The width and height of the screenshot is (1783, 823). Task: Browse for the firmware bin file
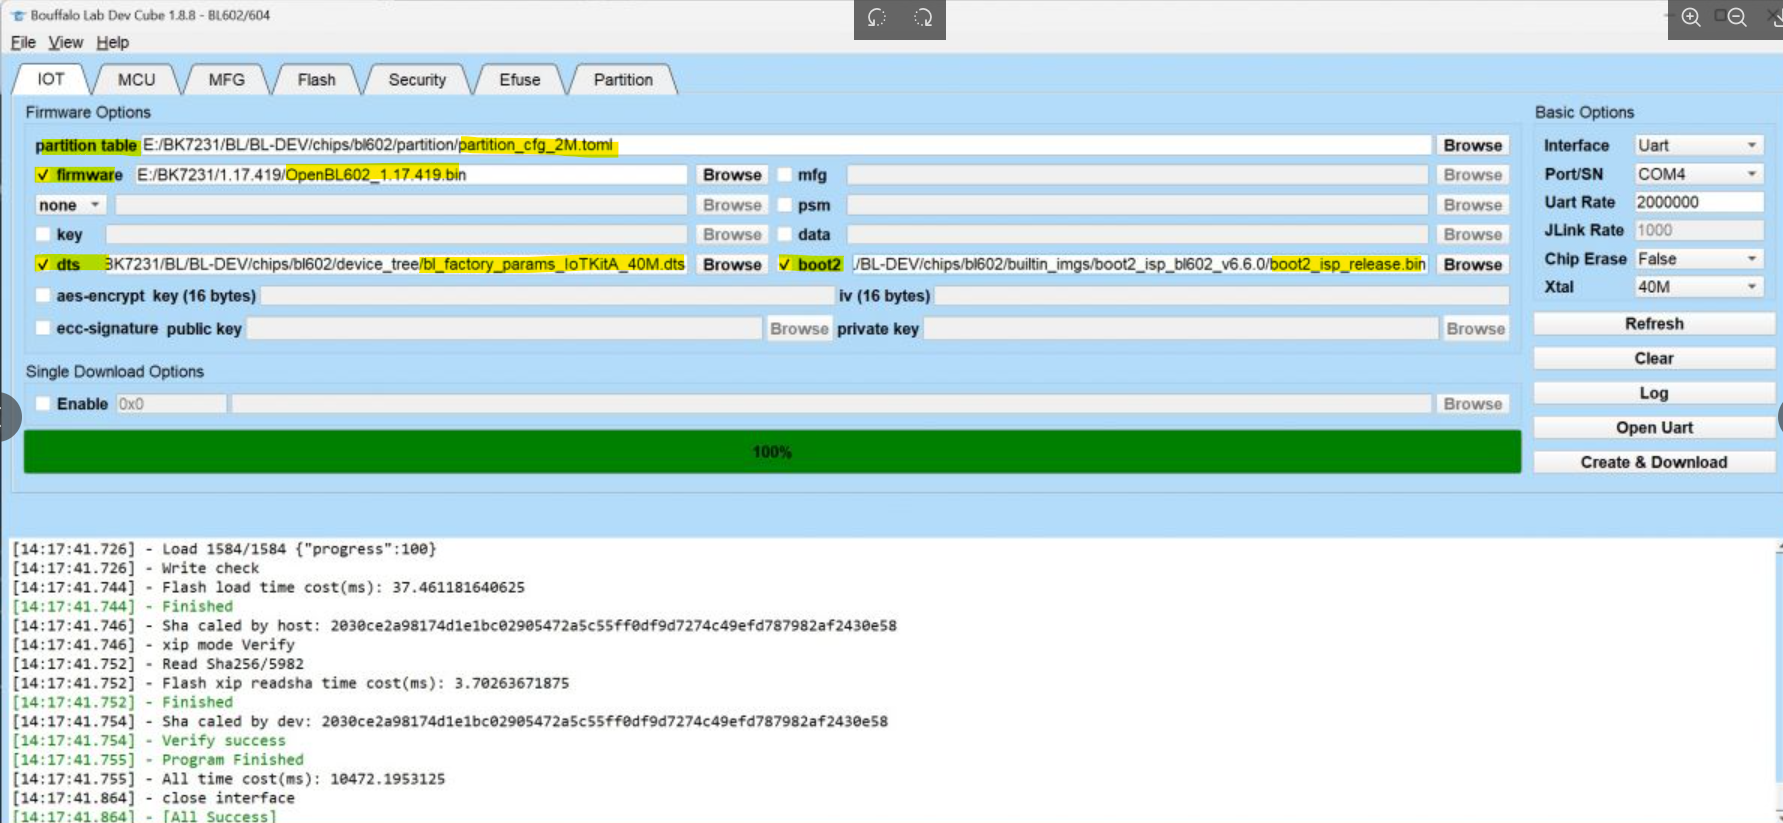(732, 175)
